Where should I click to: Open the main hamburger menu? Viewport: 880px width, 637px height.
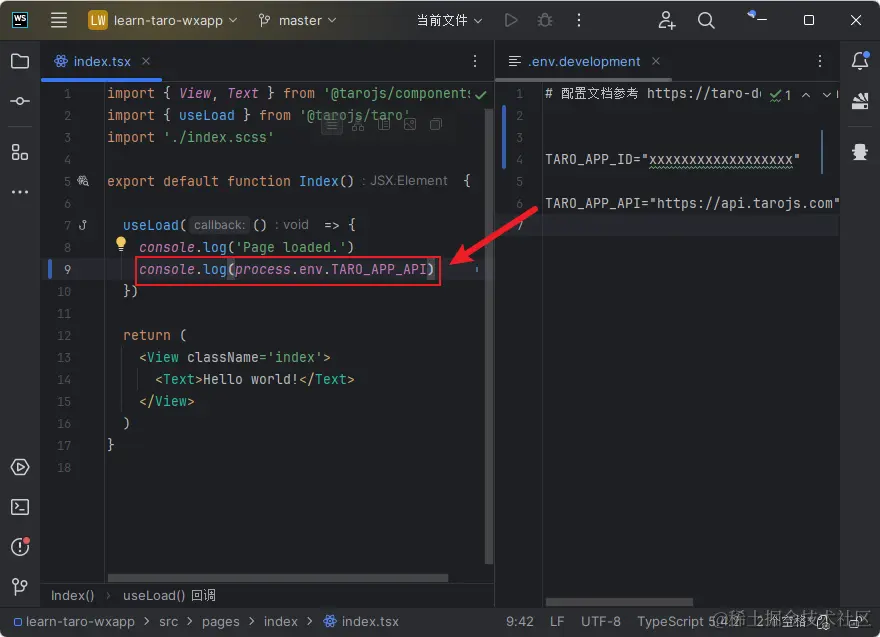click(58, 20)
